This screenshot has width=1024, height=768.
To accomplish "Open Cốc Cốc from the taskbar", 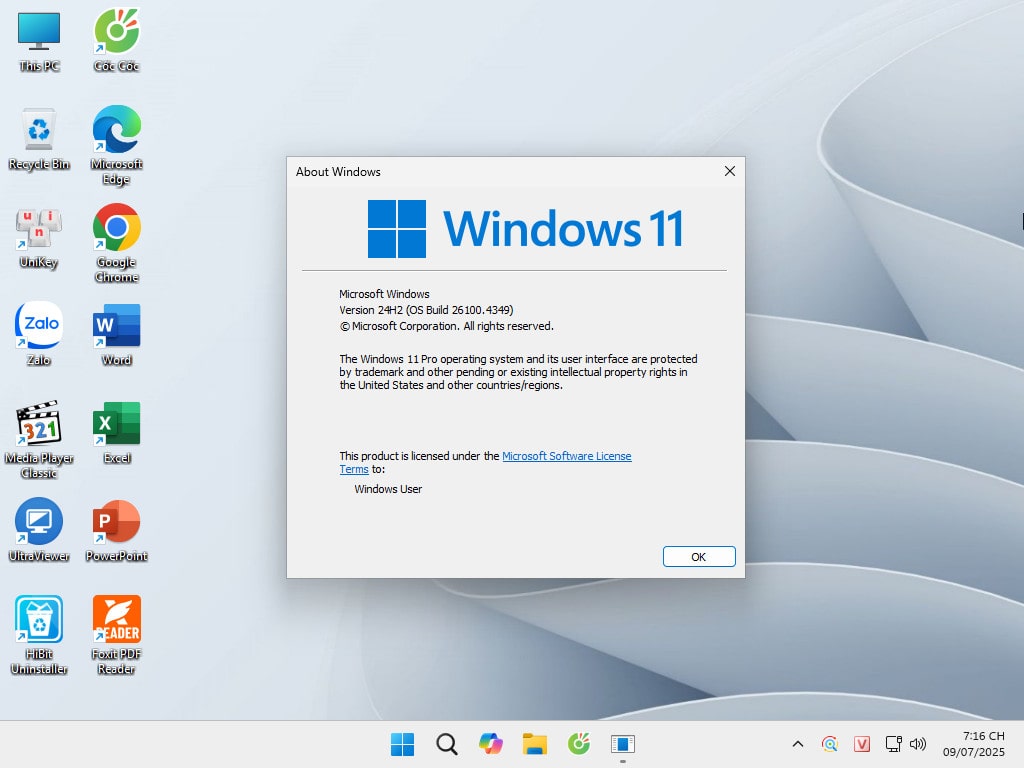I will (579, 744).
